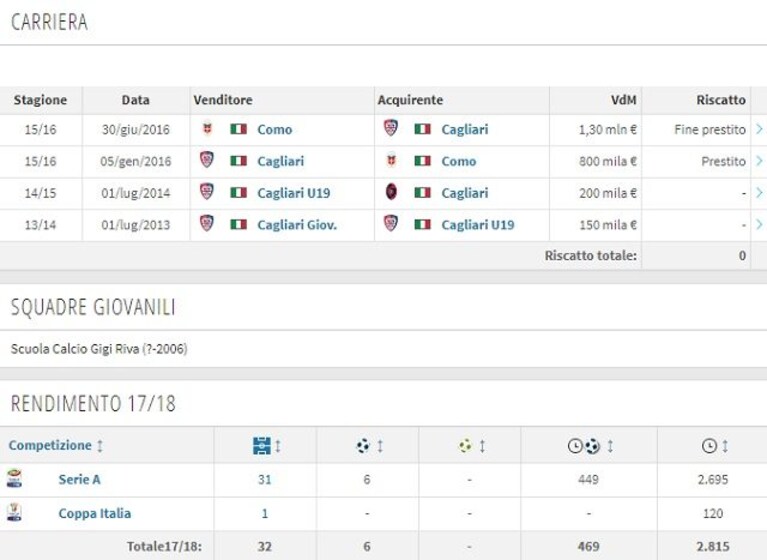Click the 31 Serie A appearances number
The height and width of the screenshot is (560, 767).
click(265, 479)
